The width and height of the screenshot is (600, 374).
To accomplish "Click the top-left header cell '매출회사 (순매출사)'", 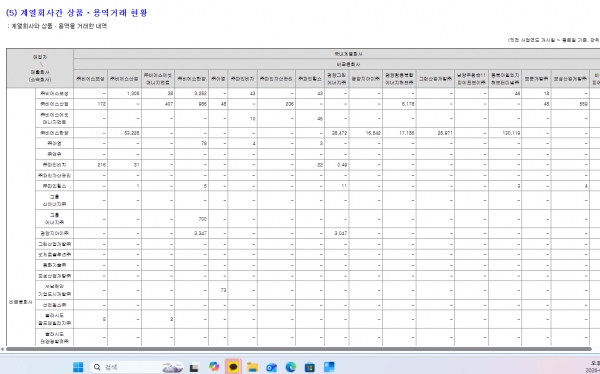I will pyautogui.click(x=40, y=68).
